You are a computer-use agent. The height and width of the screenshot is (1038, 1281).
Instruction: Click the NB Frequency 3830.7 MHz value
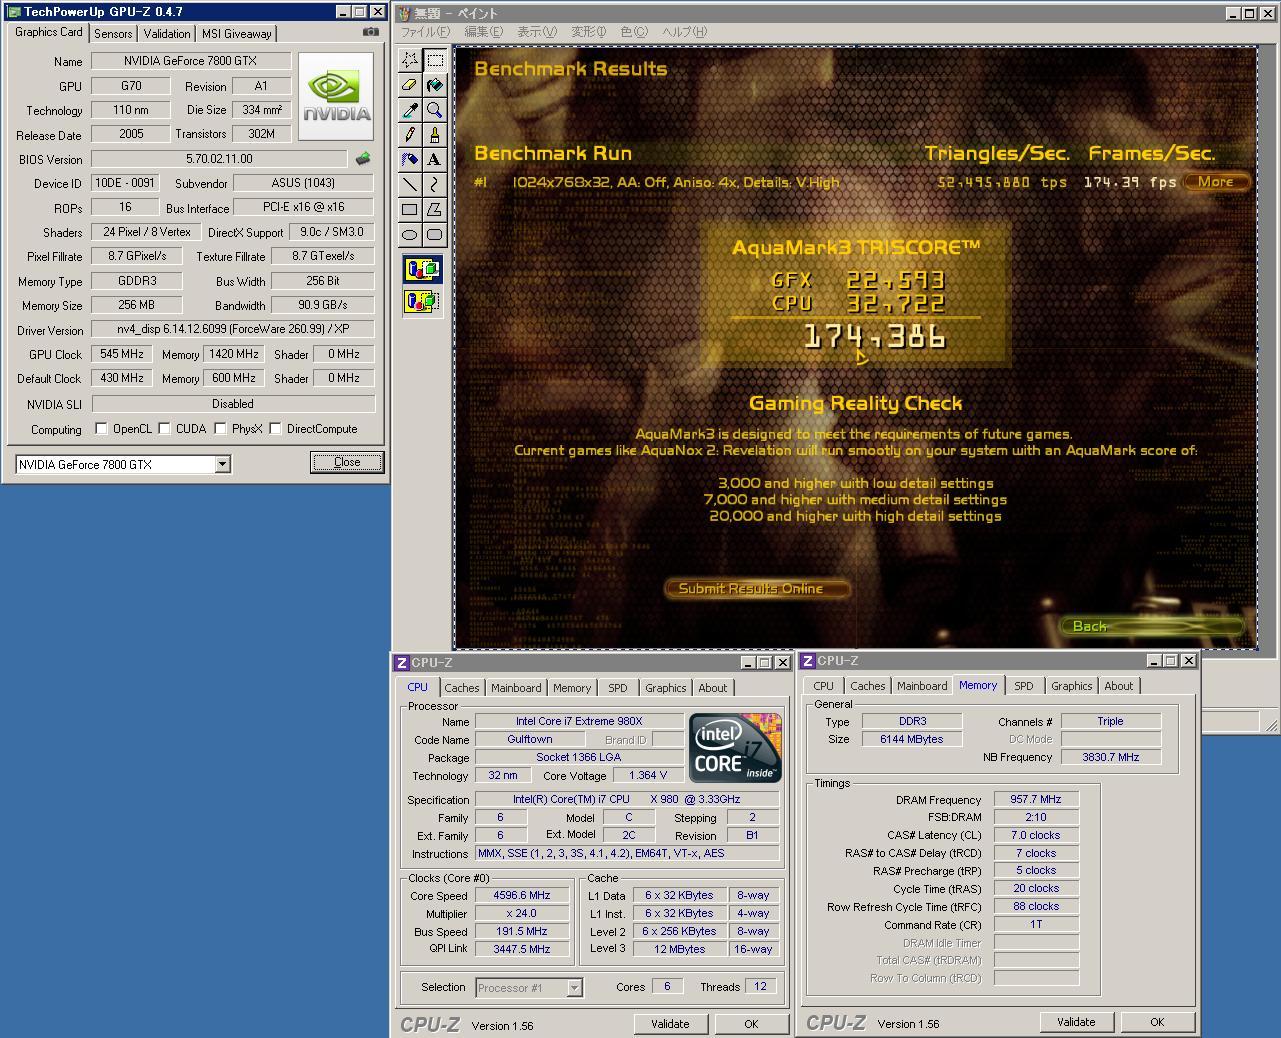1110,757
